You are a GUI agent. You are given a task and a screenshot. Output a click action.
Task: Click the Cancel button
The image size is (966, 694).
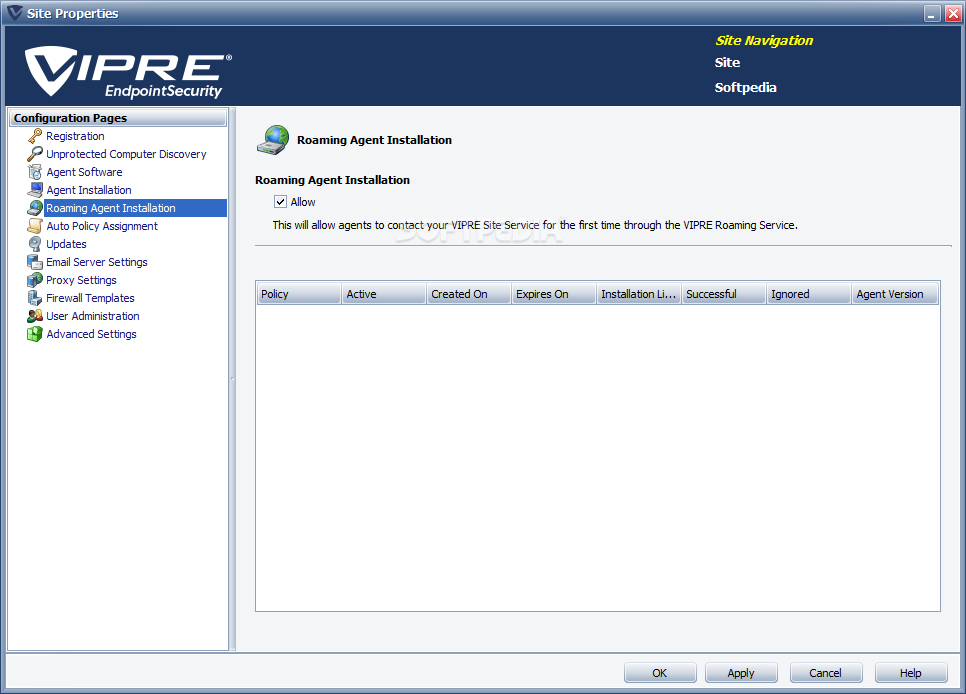click(826, 672)
